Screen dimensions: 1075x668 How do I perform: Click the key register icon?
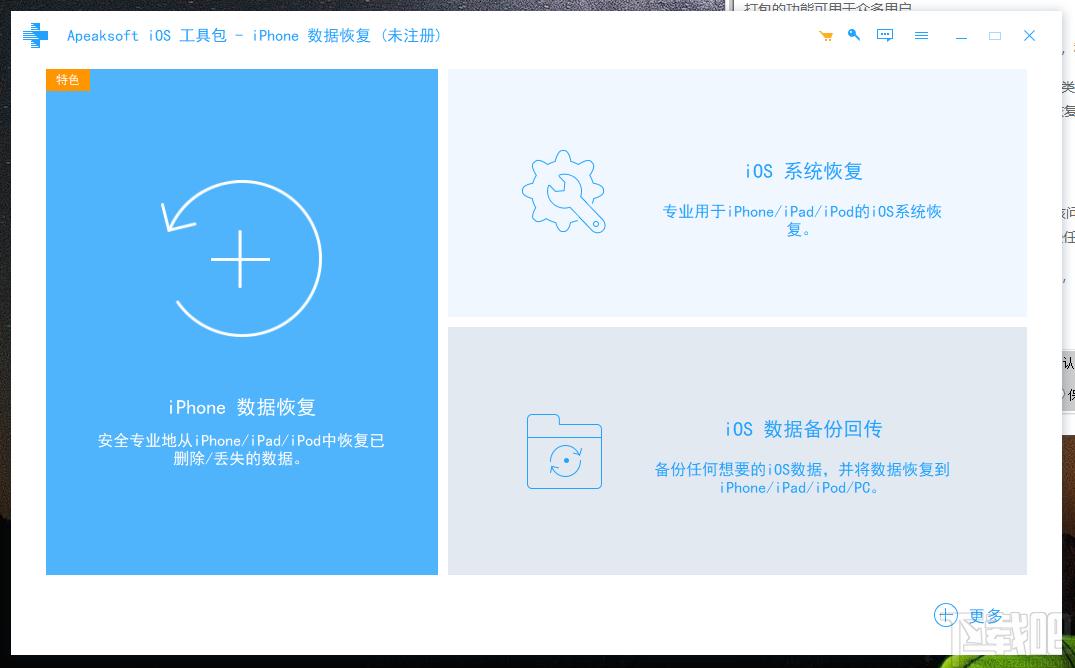(x=854, y=35)
